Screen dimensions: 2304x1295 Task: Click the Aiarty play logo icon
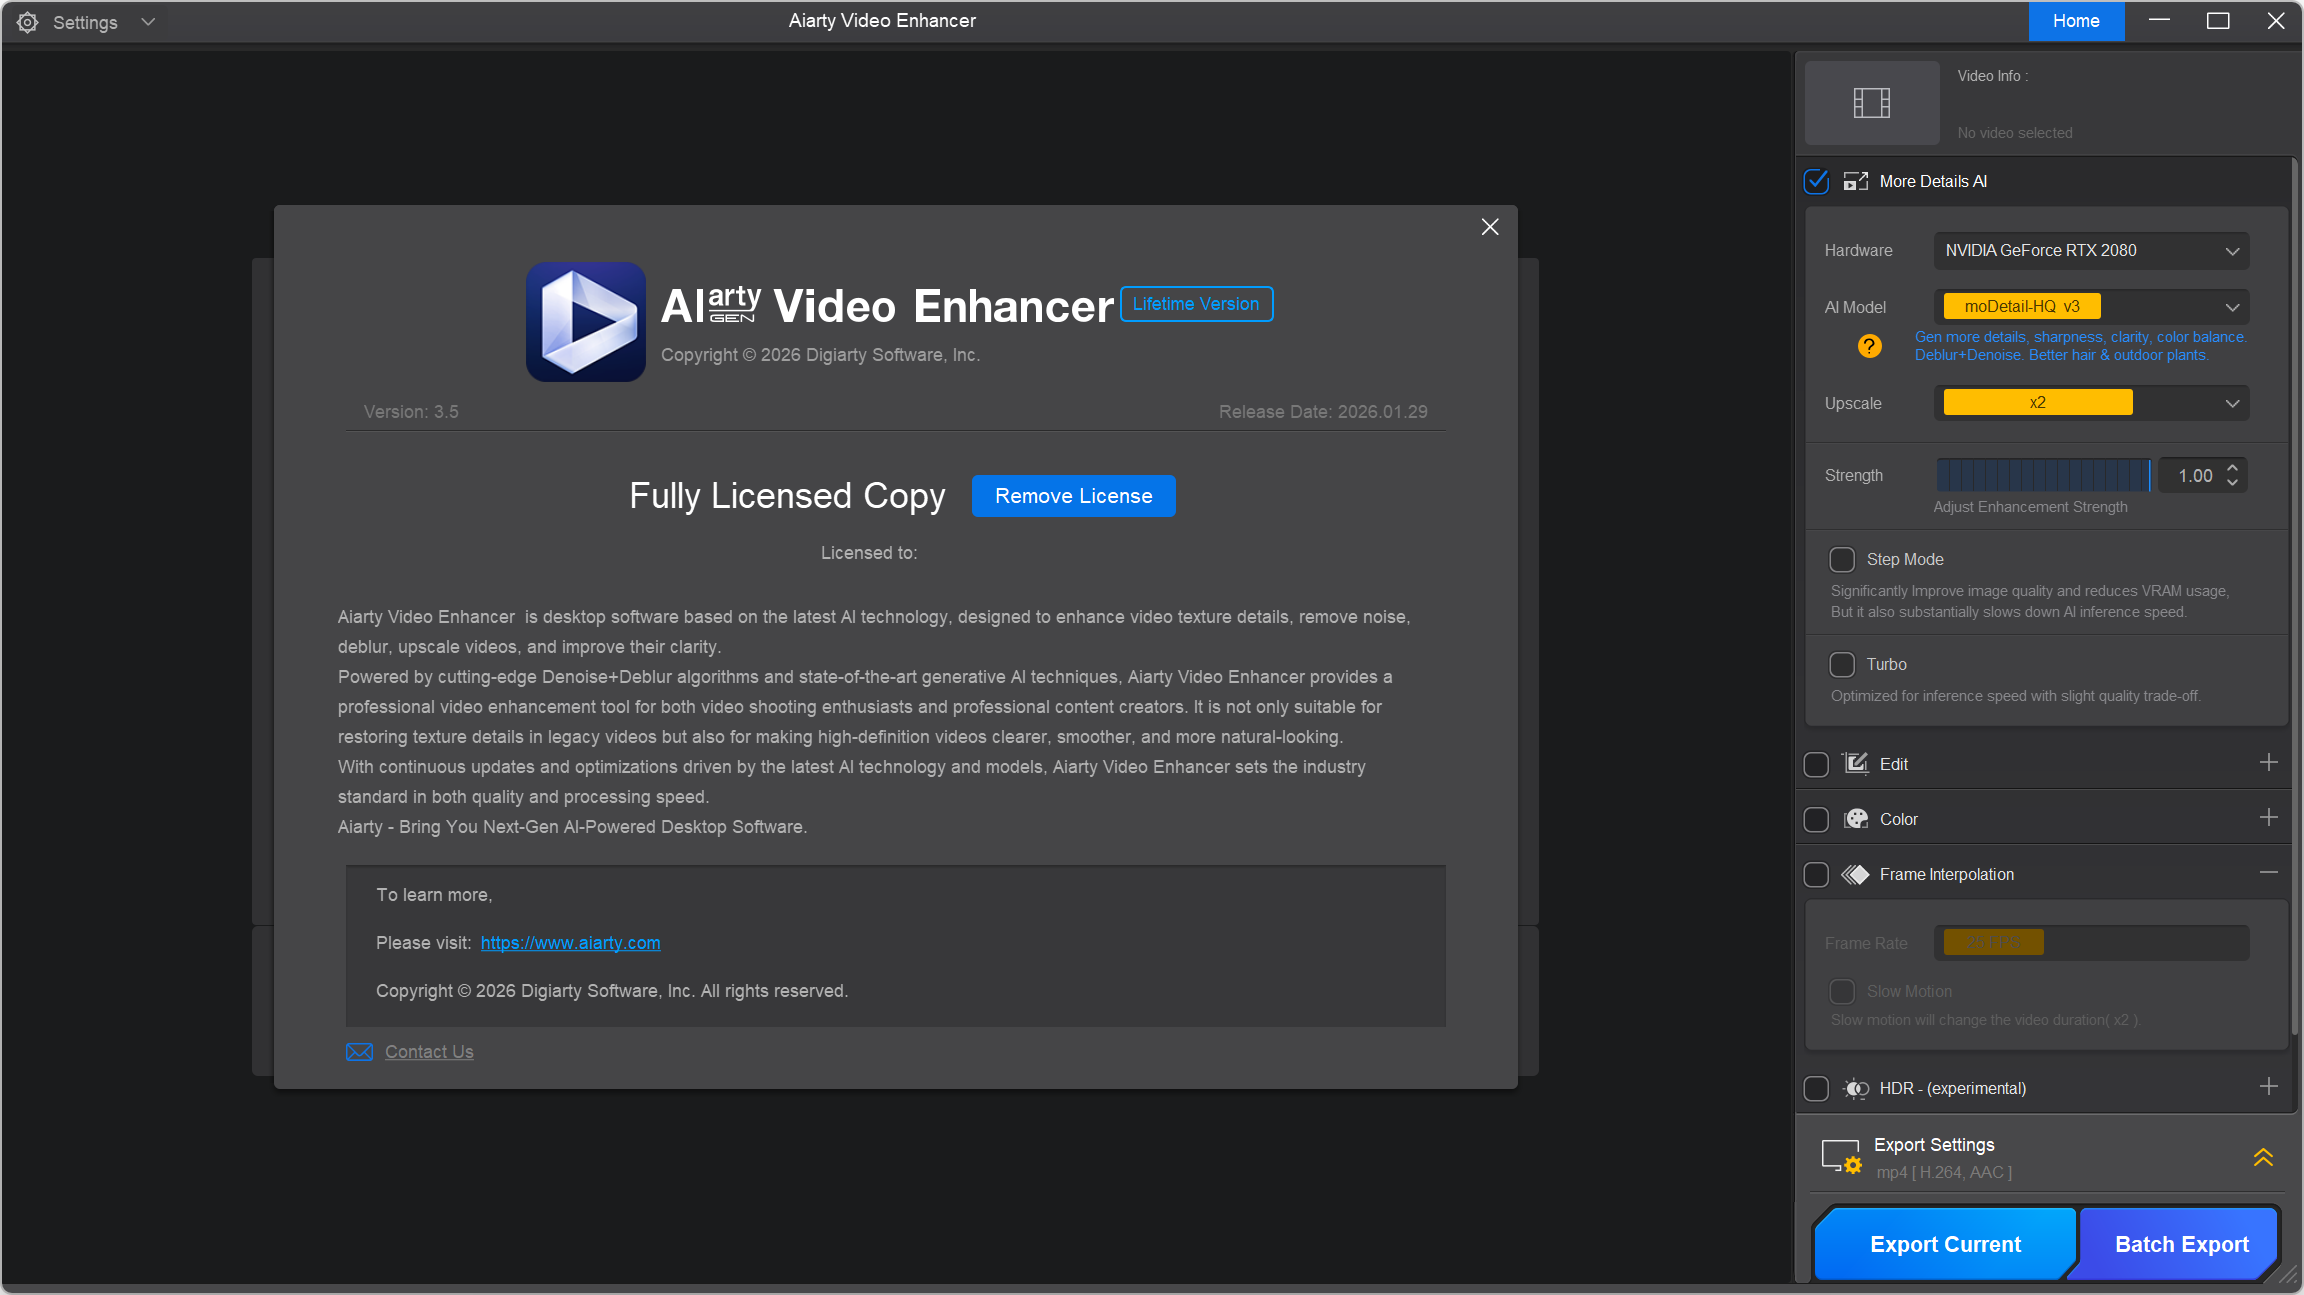[x=586, y=322]
